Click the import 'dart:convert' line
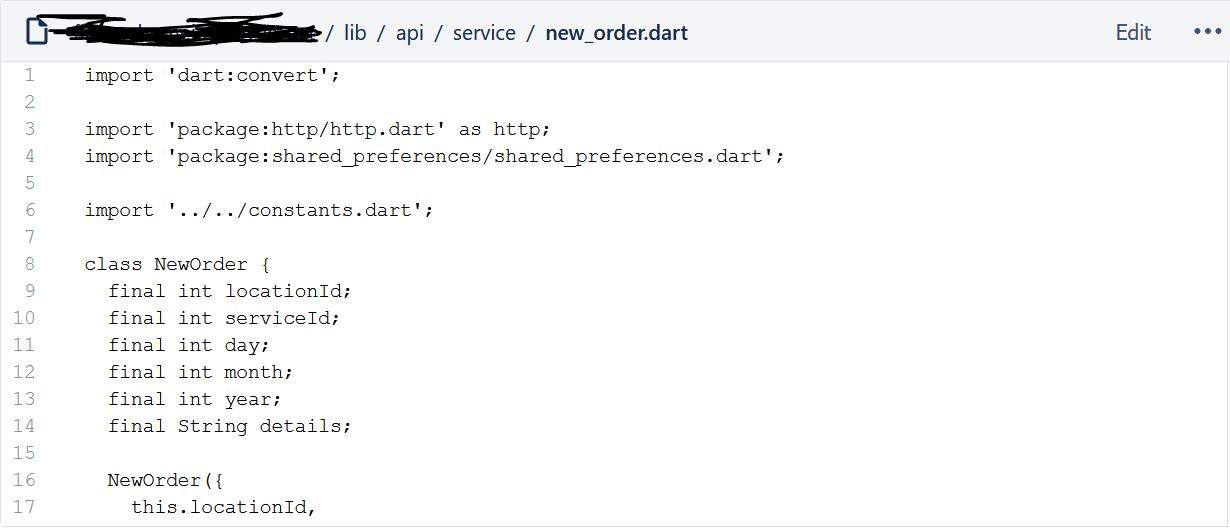The height and width of the screenshot is (528, 1230). 213,75
